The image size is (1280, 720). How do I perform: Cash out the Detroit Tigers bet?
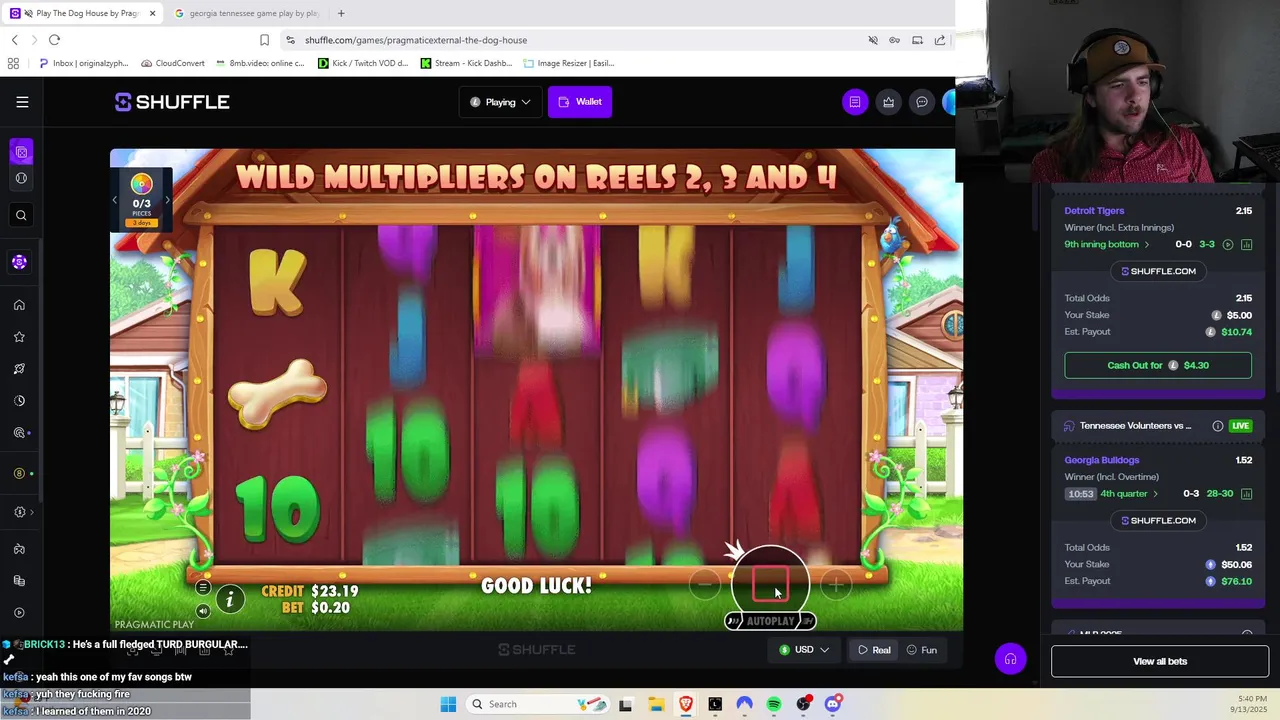coord(1158,365)
